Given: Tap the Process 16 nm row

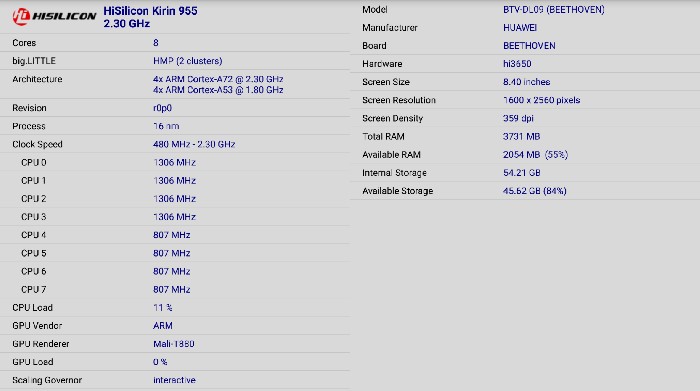Looking at the screenshot, I should coord(175,126).
